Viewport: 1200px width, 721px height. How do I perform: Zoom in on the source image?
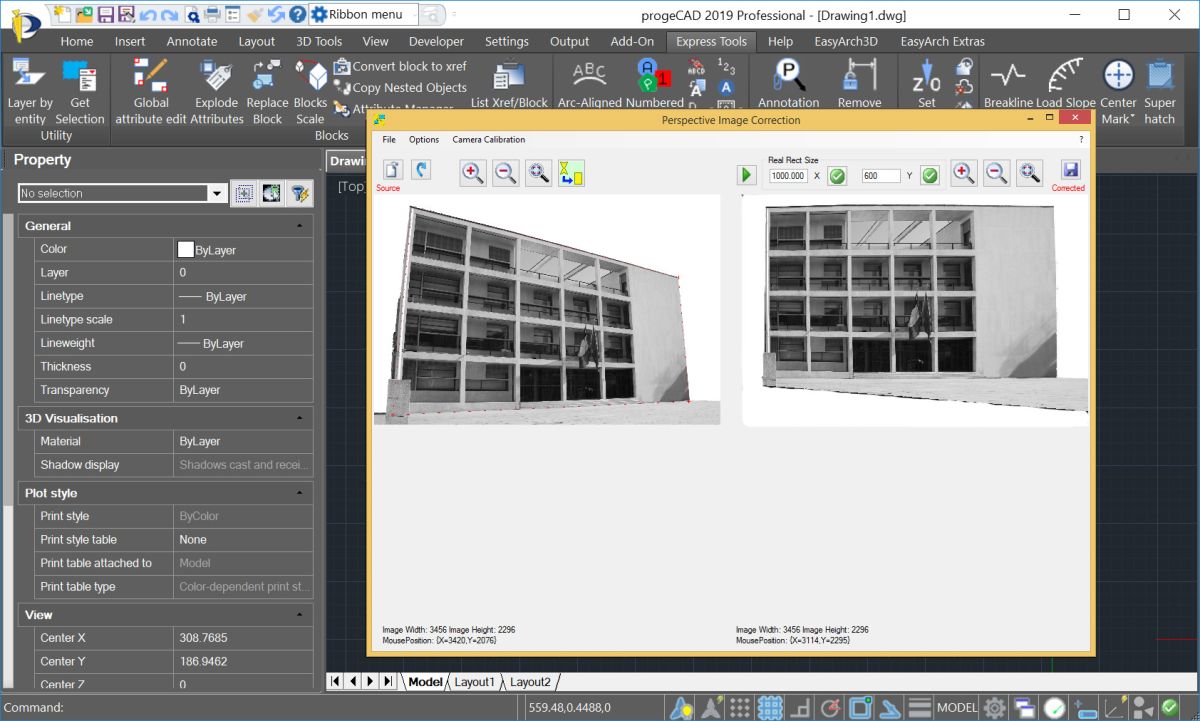[x=473, y=173]
